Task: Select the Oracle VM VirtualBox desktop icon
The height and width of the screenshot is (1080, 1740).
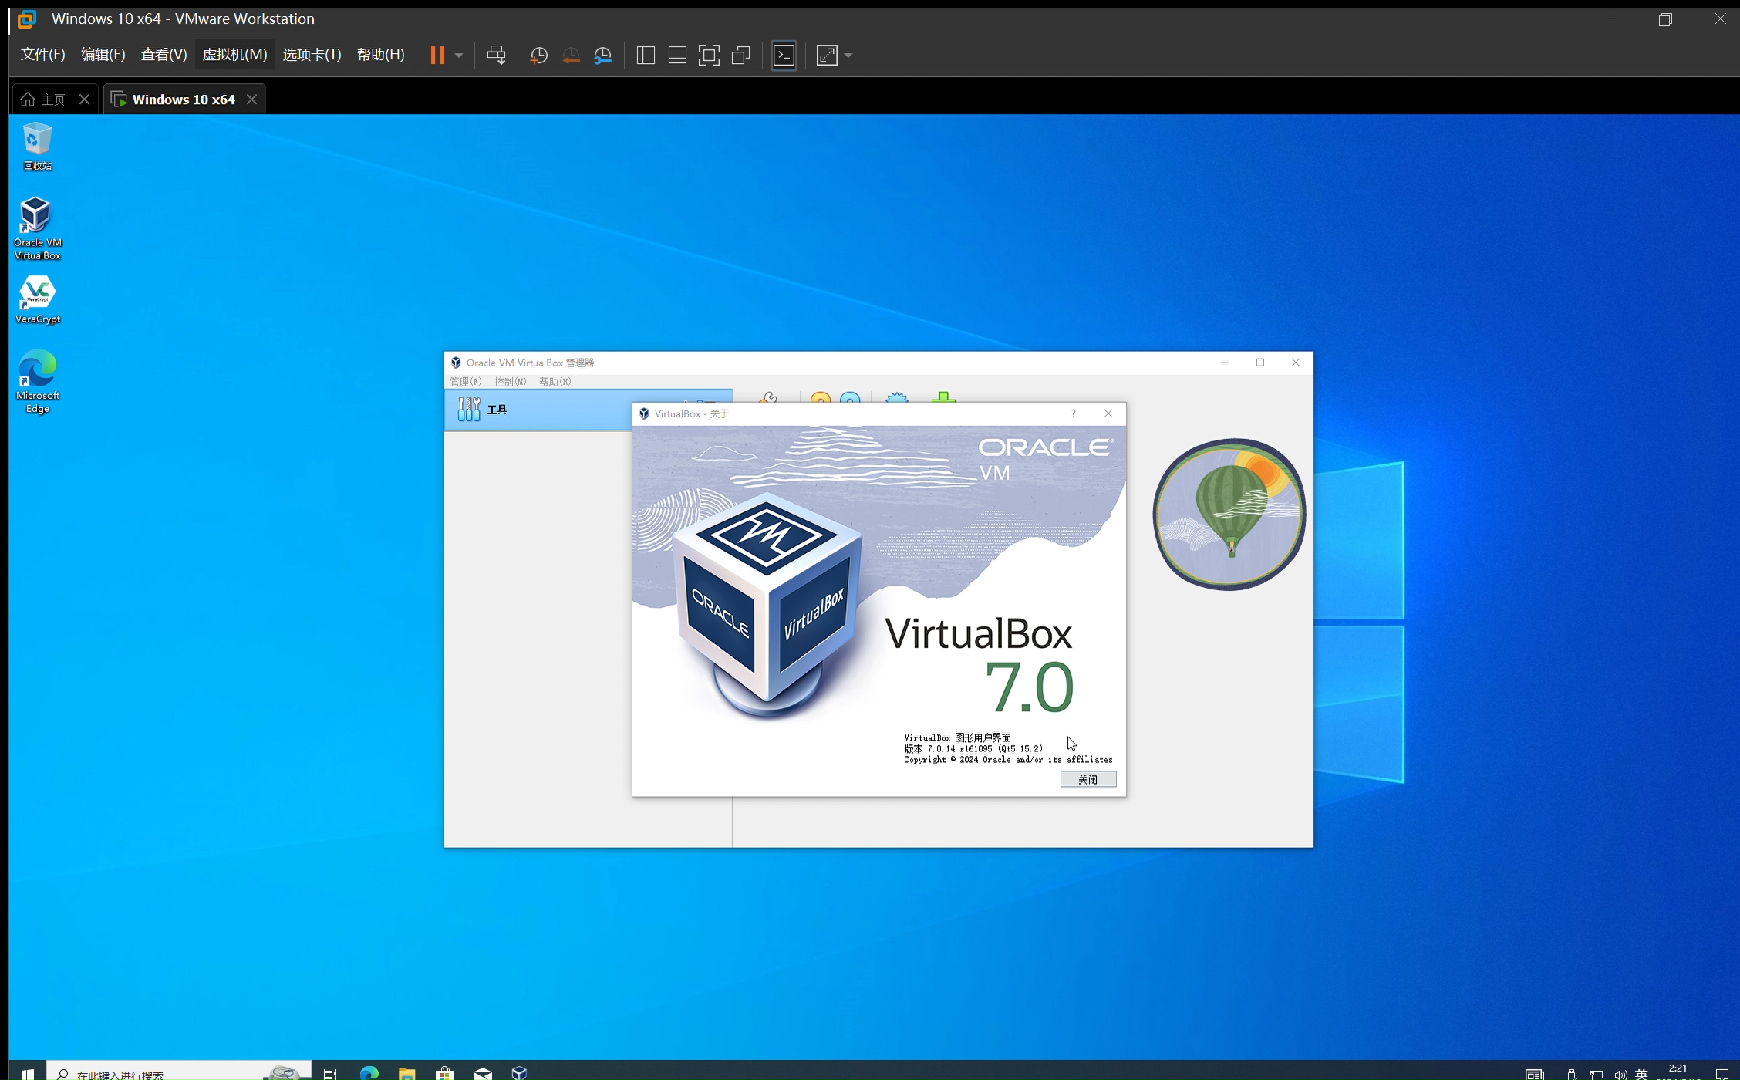Action: [37, 228]
